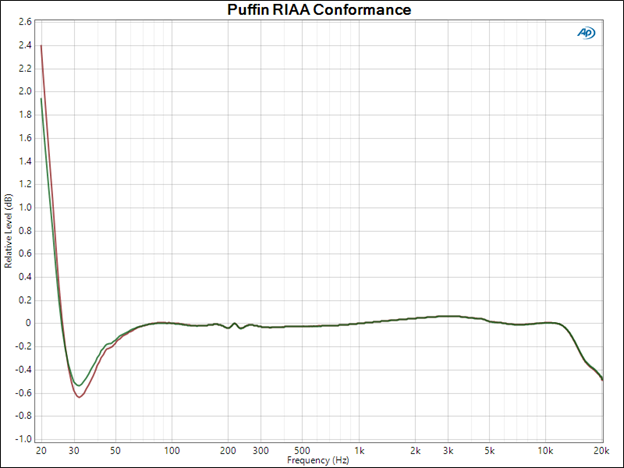Image resolution: width=624 pixels, height=468 pixels.
Task: Select the -0.2 Y-axis tick label
Action: click(x=23, y=347)
